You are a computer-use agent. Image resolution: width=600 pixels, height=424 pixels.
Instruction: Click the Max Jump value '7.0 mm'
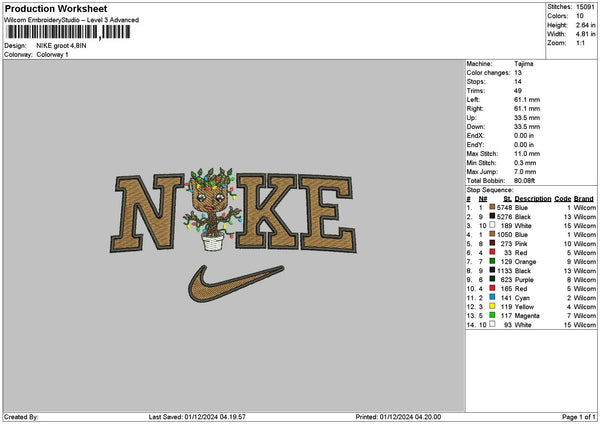pyautogui.click(x=525, y=171)
